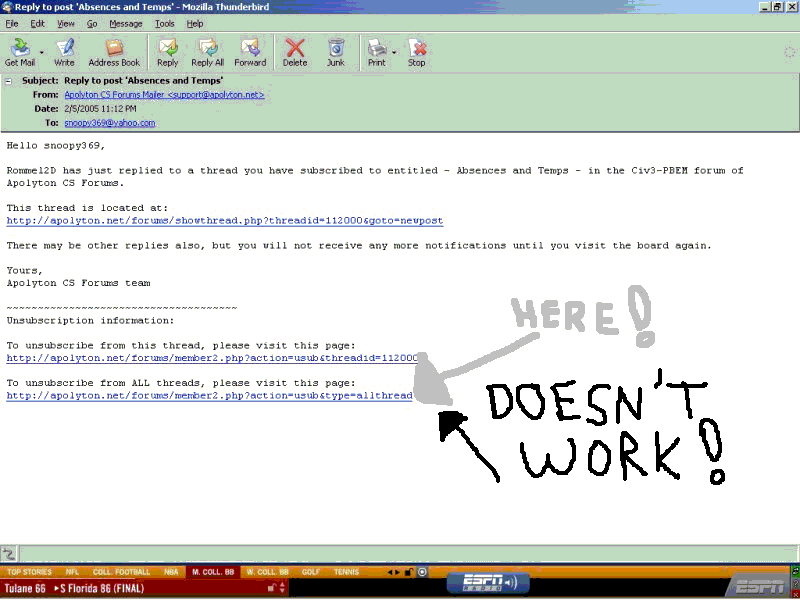This screenshot has height=600, width=800.
Task: Click the unsubscribe from ALL threads link
Action: pyautogui.click(x=209, y=396)
